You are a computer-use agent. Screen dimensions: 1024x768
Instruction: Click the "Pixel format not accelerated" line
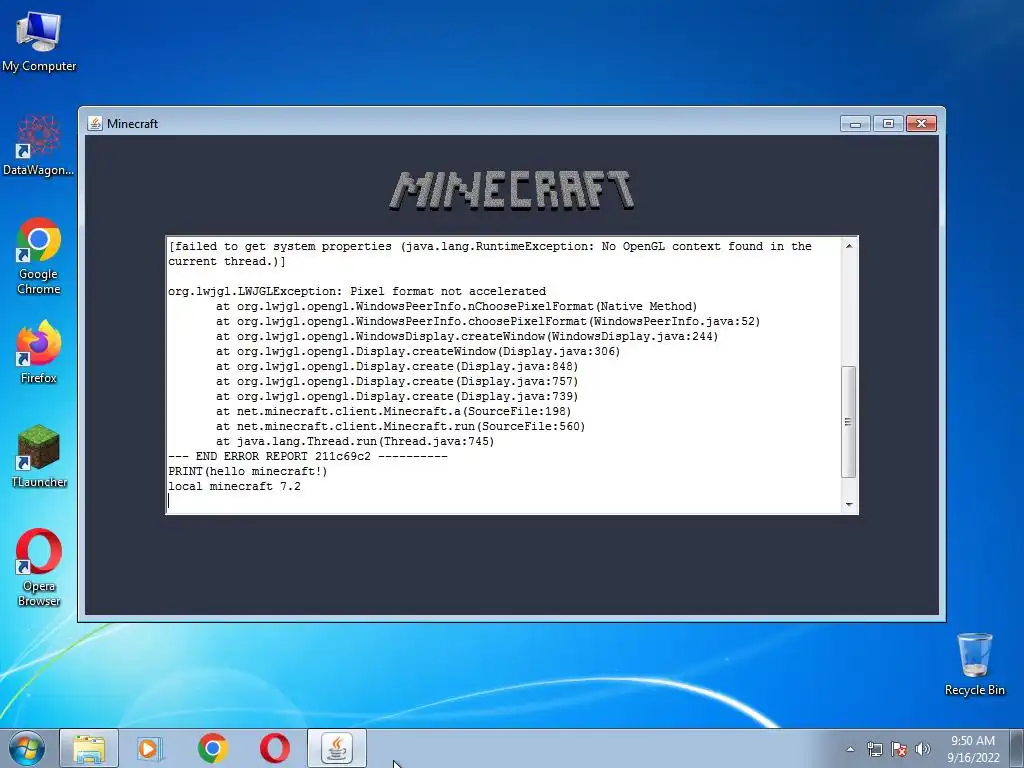pyautogui.click(x=357, y=291)
